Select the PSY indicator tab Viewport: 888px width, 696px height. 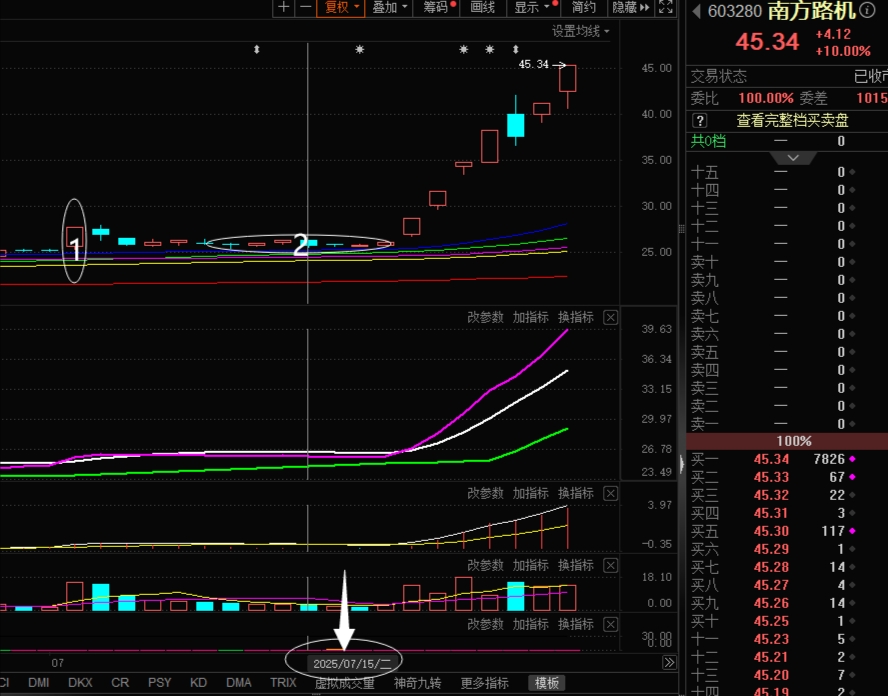pyautogui.click(x=160, y=683)
